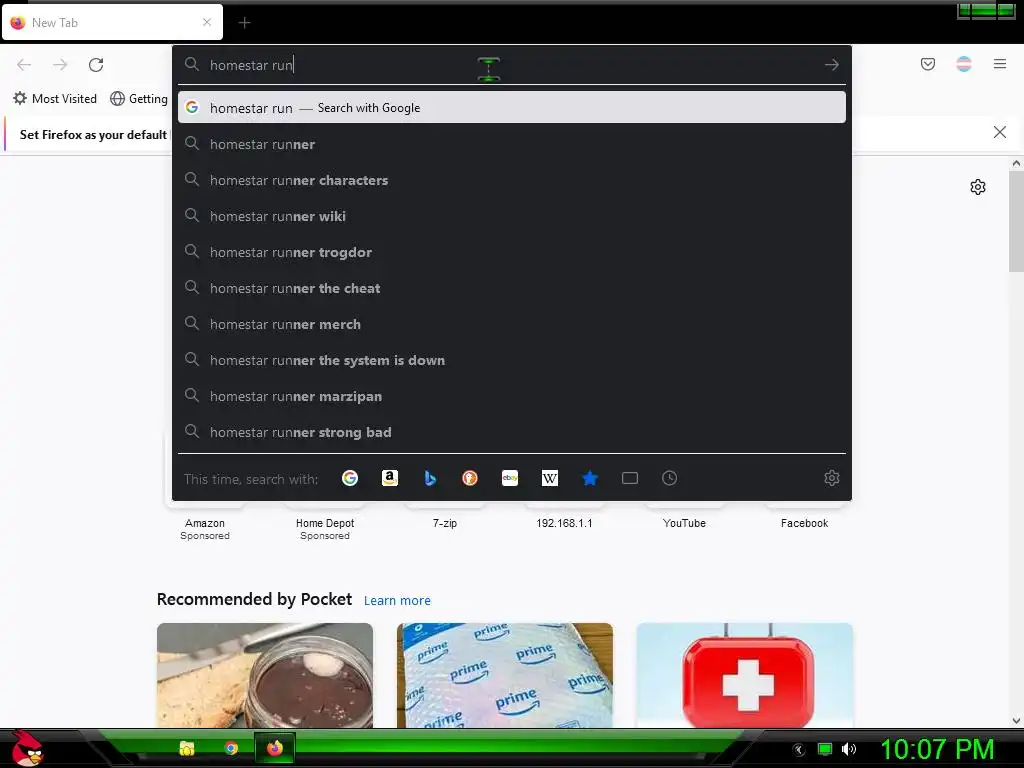Choose Bing one-off search engine icon
Viewport: 1024px width, 768px height.
point(430,478)
